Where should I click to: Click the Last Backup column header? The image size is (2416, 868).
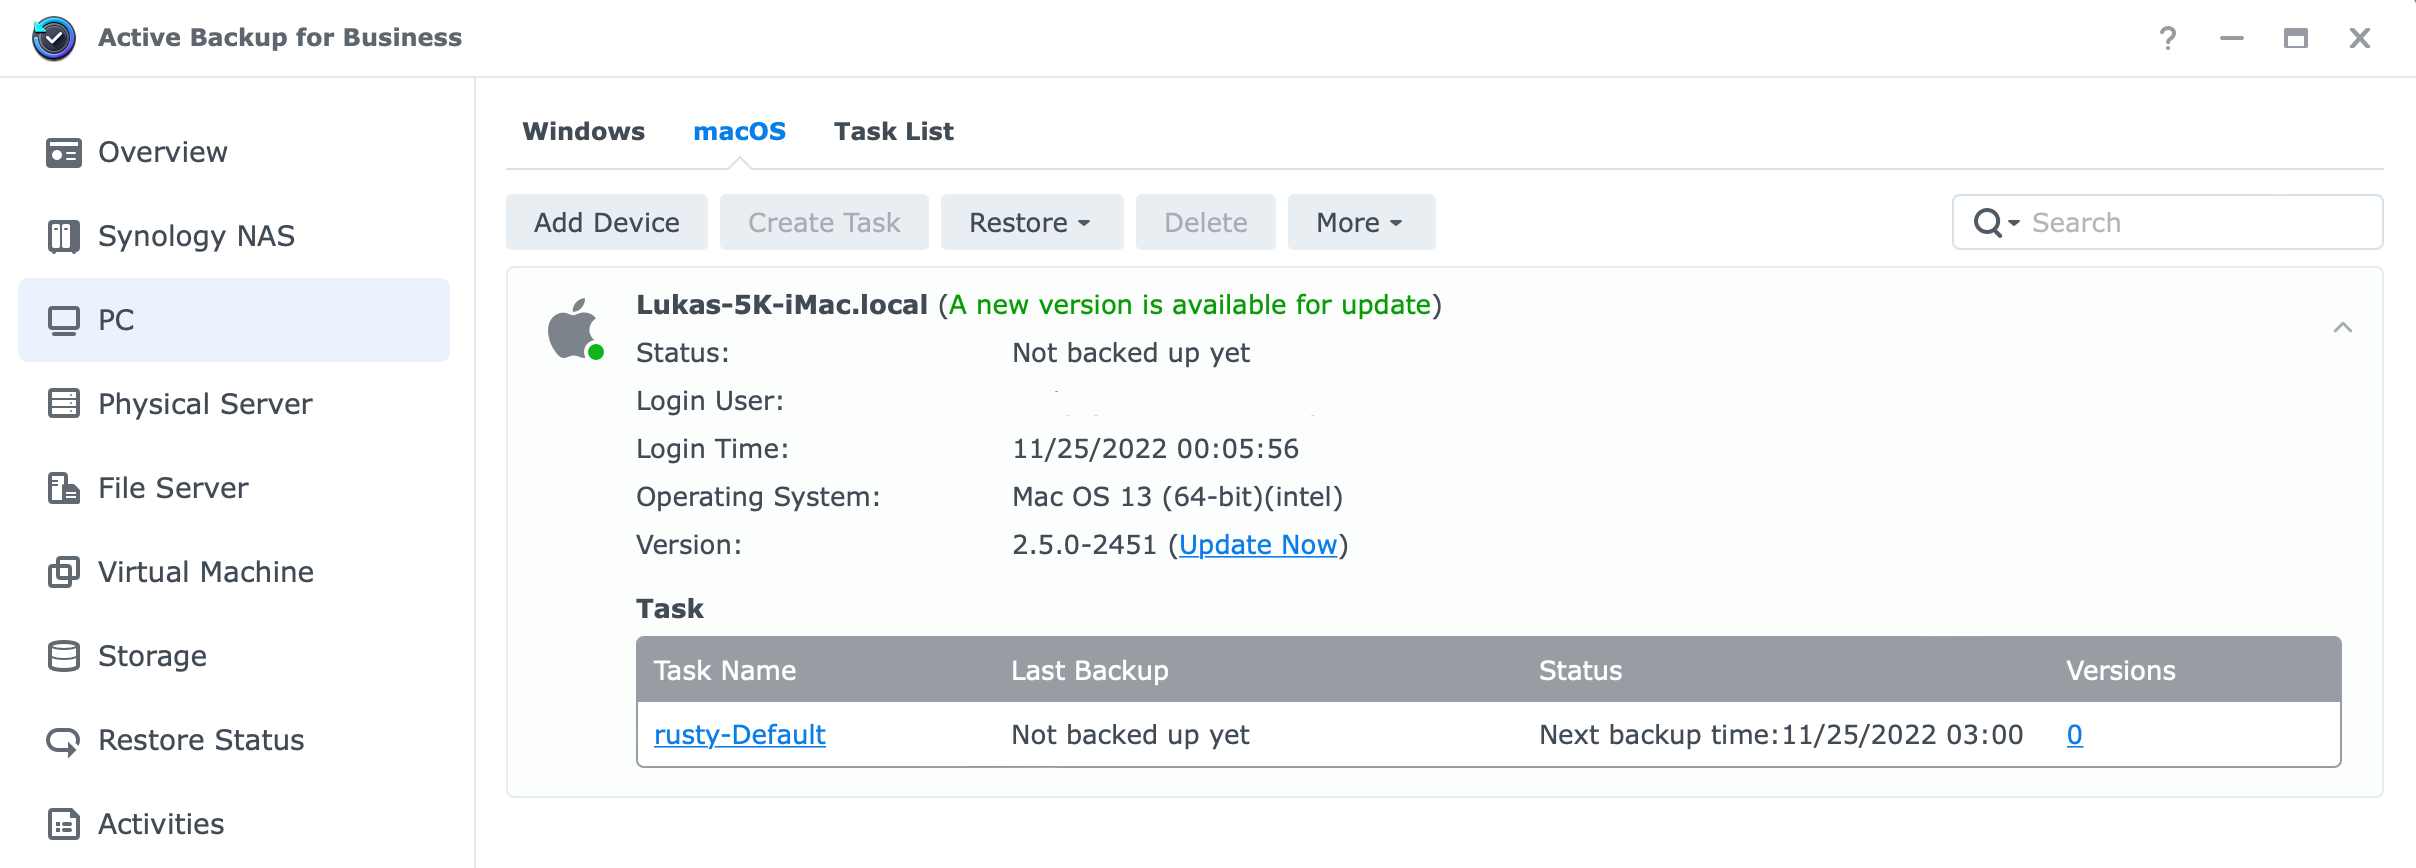pos(1090,670)
